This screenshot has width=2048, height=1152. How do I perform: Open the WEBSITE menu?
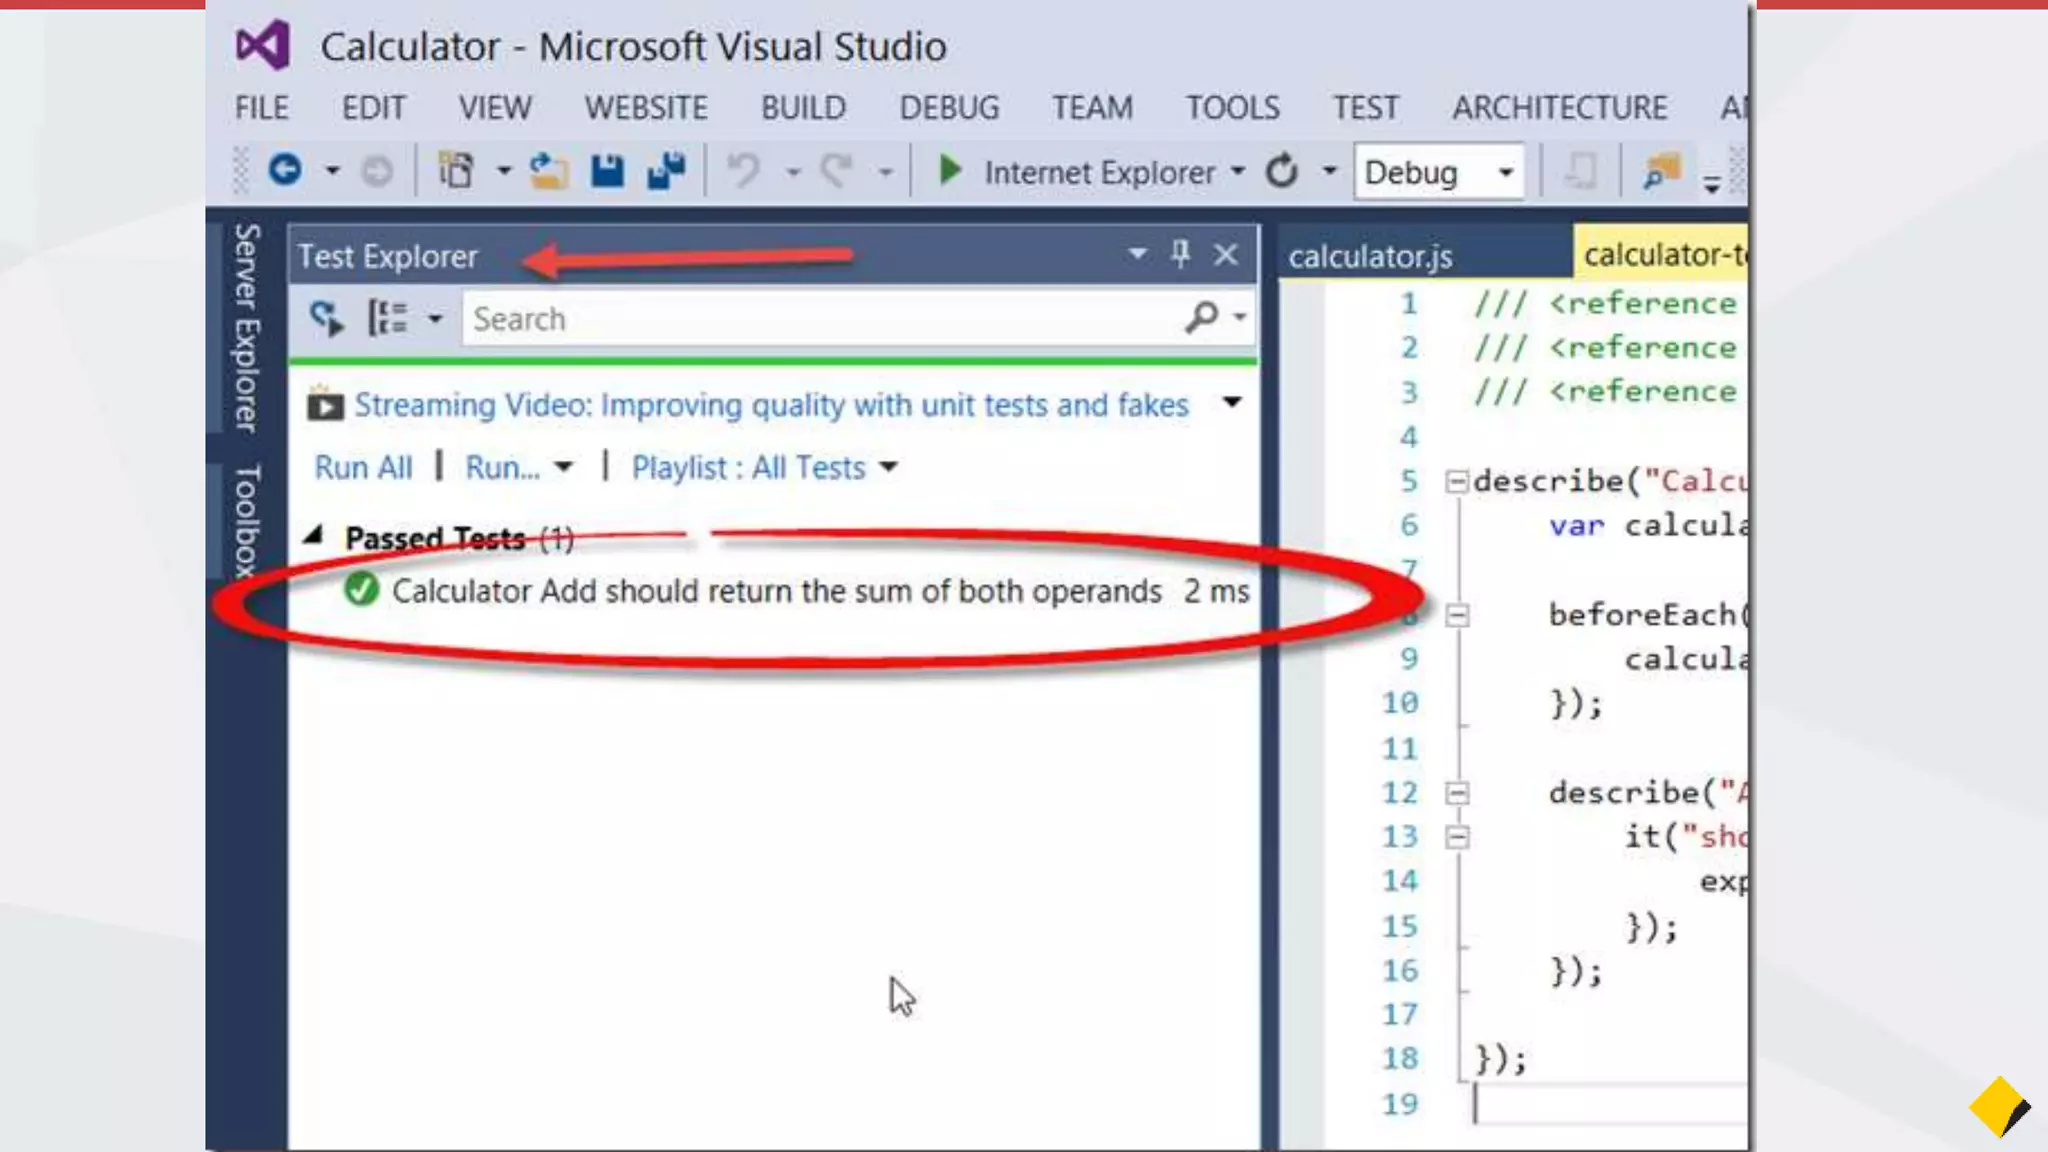(646, 107)
